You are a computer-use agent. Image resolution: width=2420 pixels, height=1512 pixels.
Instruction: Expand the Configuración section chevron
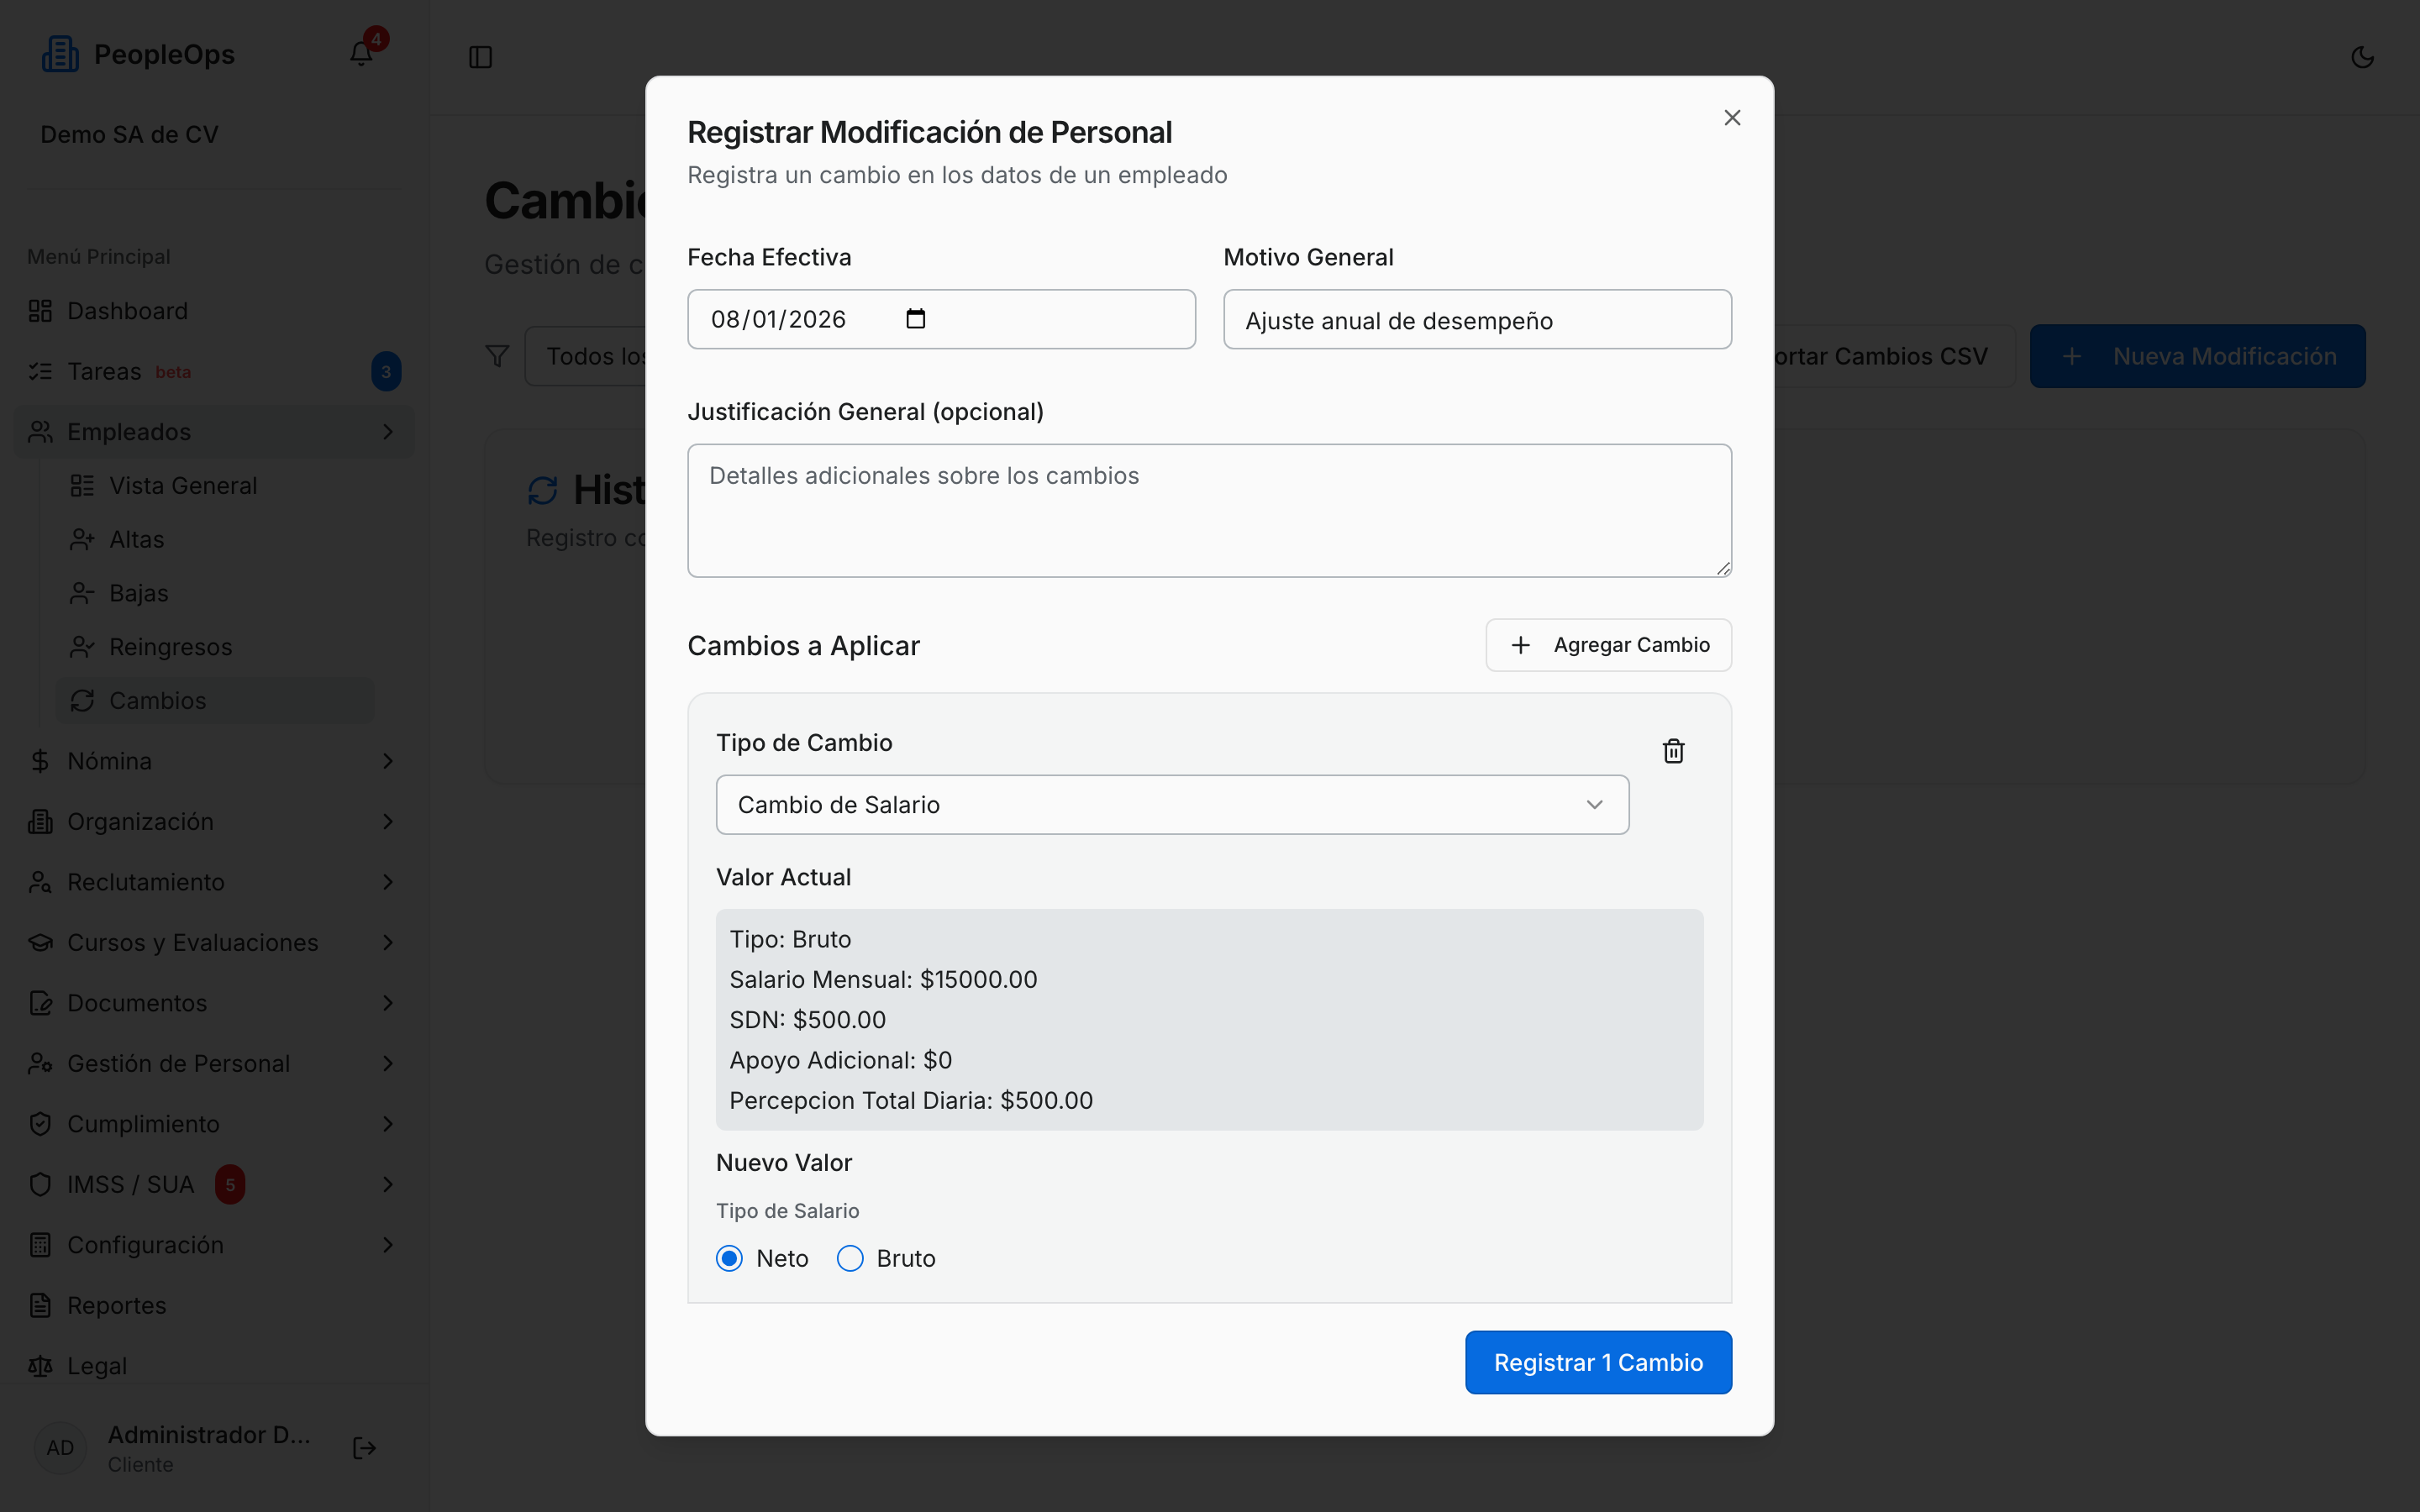388,1245
